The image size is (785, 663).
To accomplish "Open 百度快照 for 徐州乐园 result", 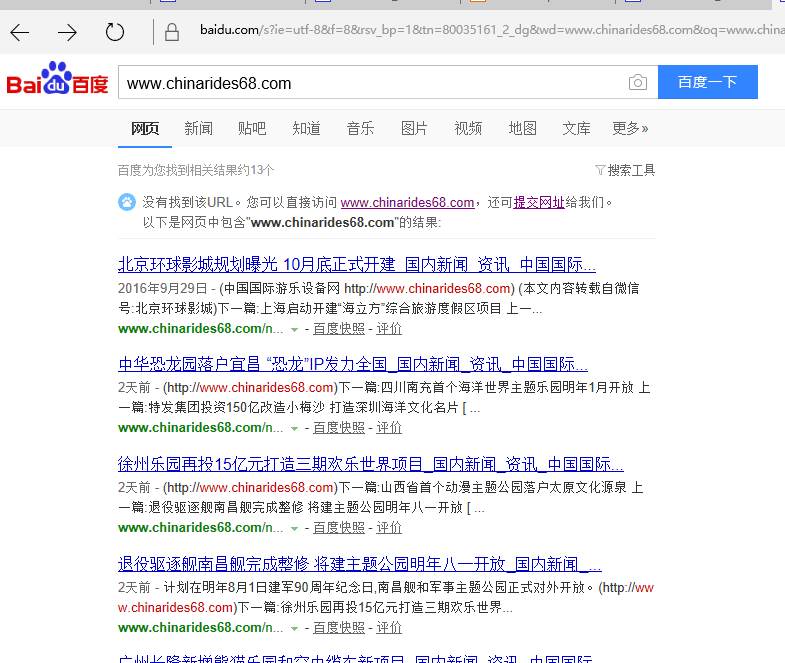I will coord(338,528).
